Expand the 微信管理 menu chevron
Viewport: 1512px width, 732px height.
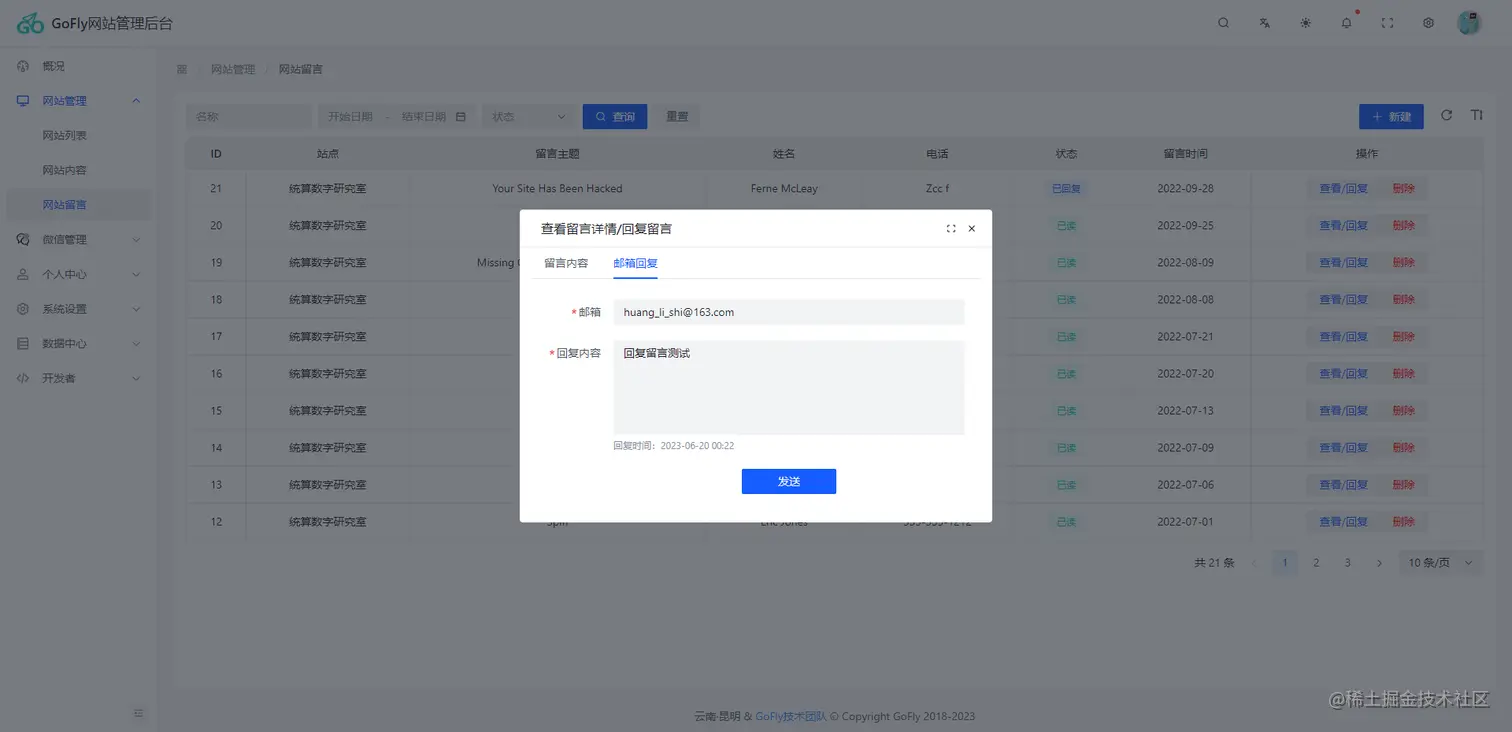click(x=136, y=240)
